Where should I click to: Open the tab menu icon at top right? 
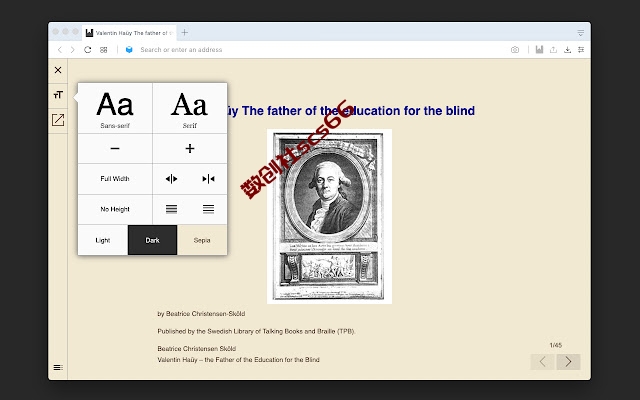pyautogui.click(x=580, y=33)
